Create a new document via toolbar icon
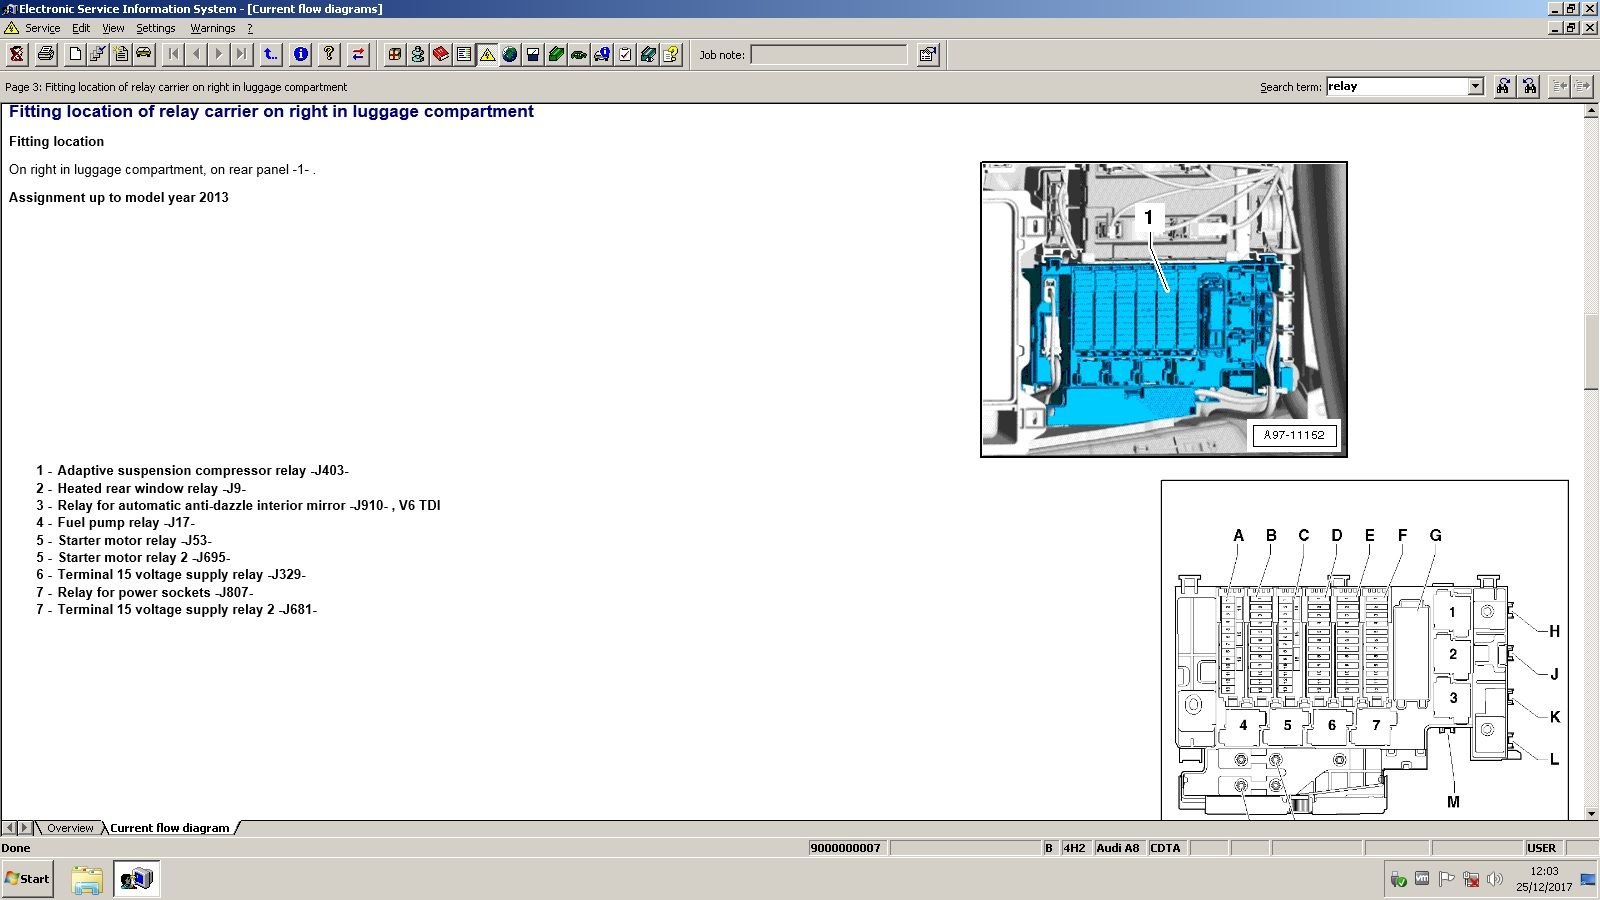Screen dimensions: 1600x900 (x=75, y=55)
